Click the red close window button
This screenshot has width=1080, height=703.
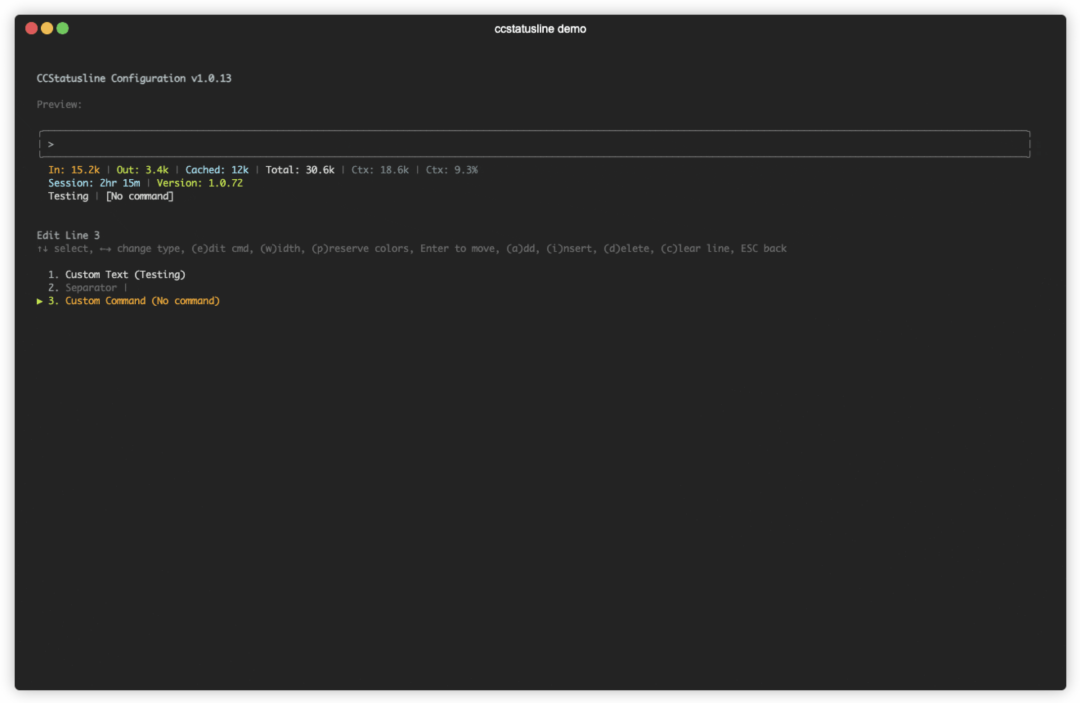(32, 28)
